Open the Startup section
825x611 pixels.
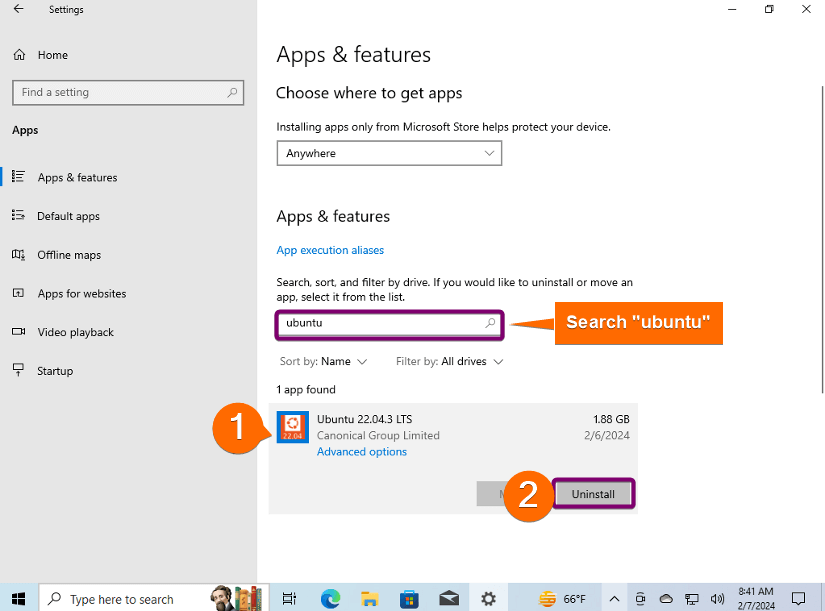coord(55,371)
